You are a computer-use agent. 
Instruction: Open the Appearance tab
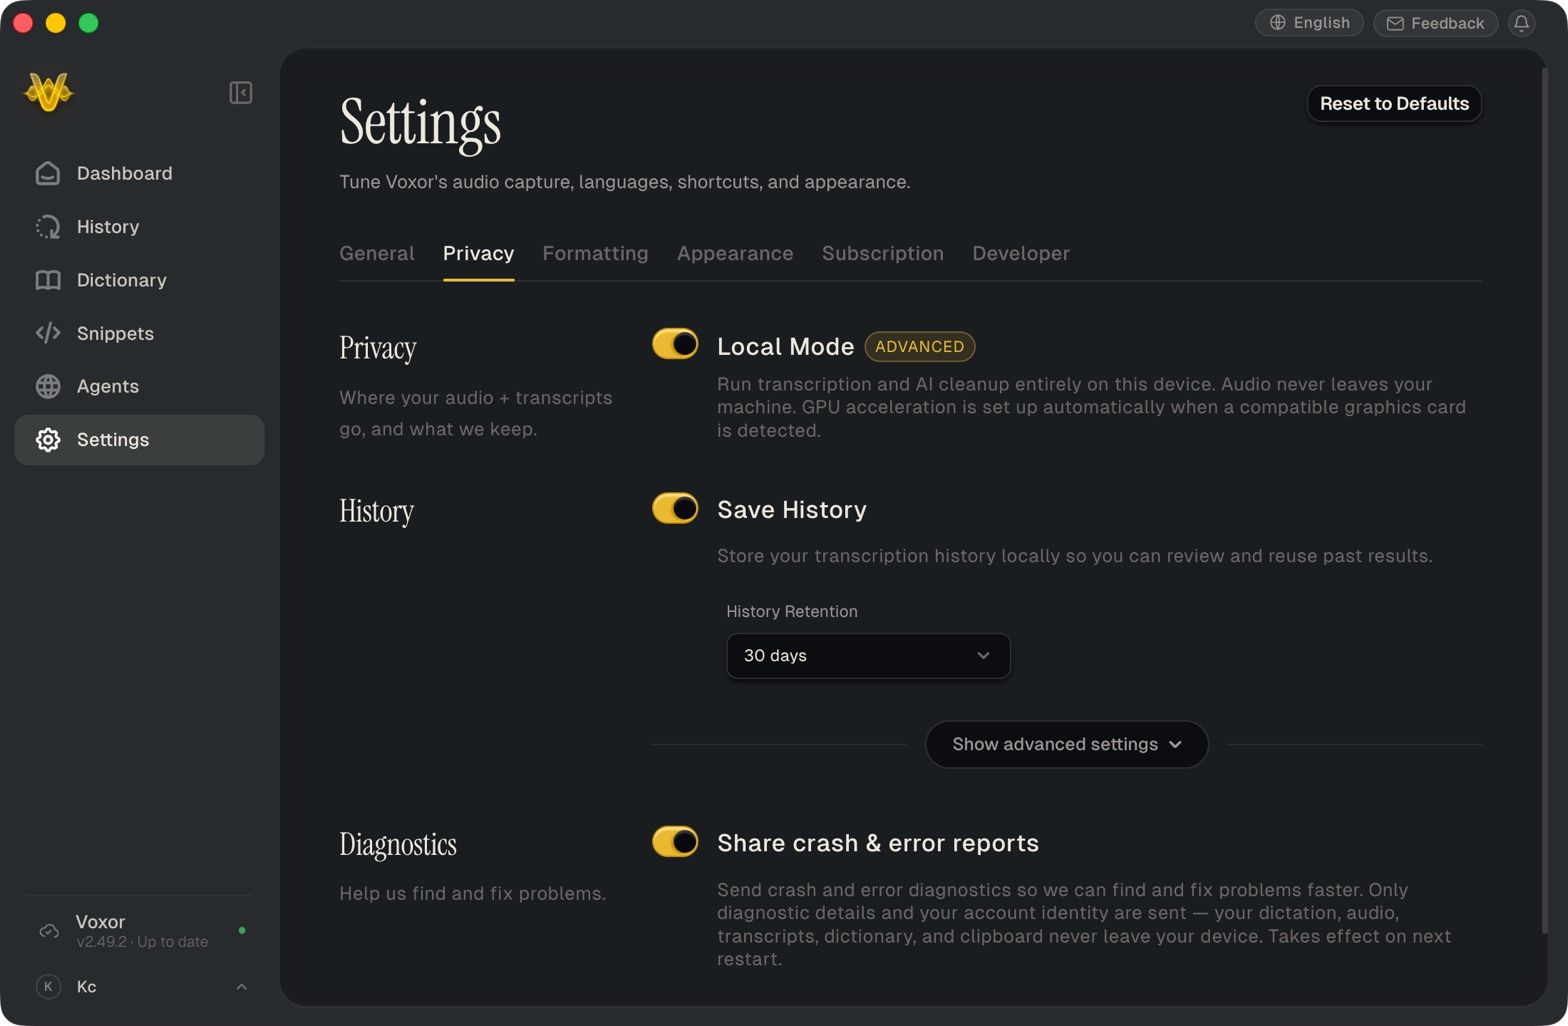(x=735, y=254)
